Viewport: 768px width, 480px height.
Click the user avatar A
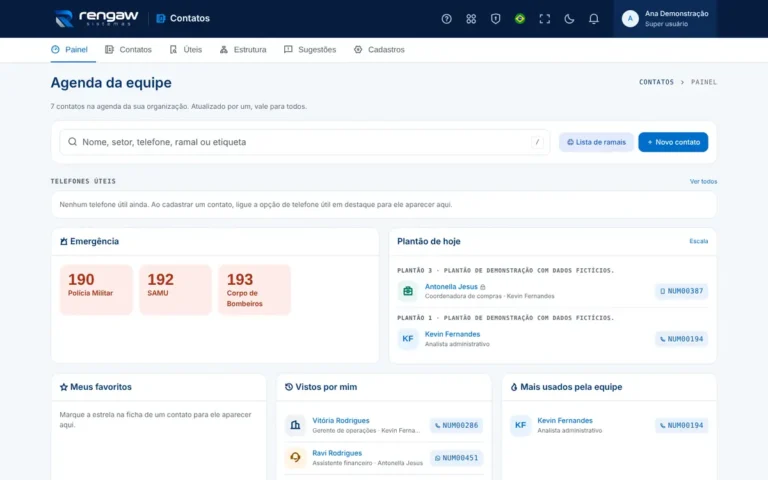(630, 19)
